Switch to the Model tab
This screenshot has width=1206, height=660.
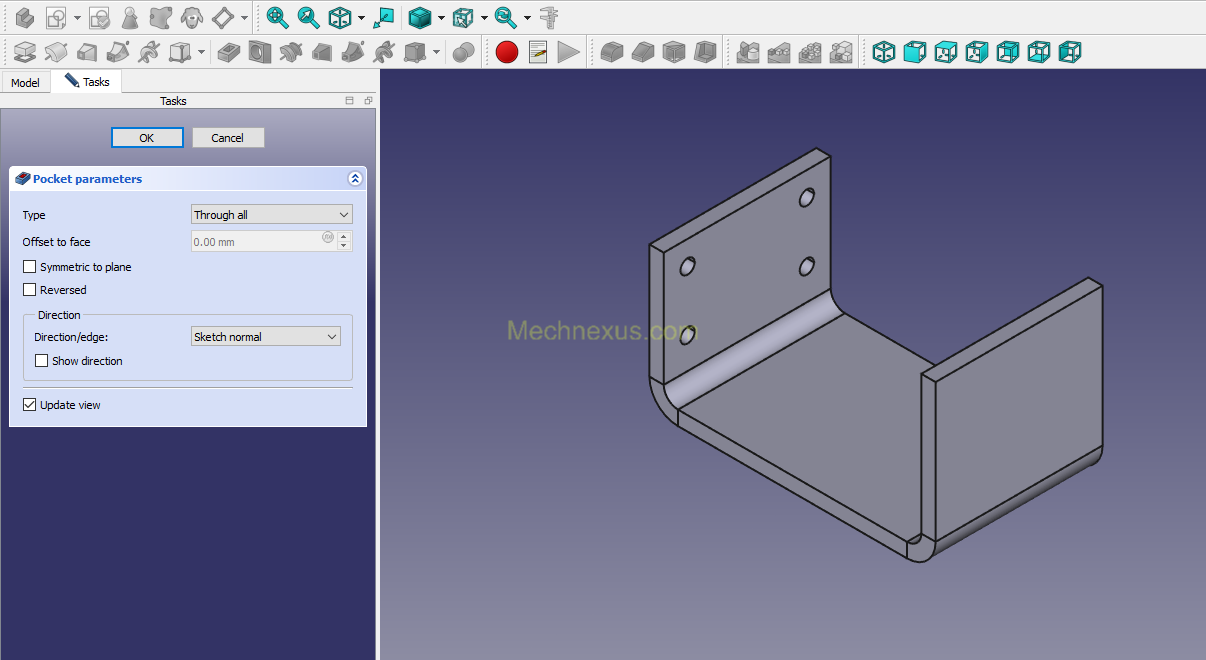pyautogui.click(x=25, y=82)
